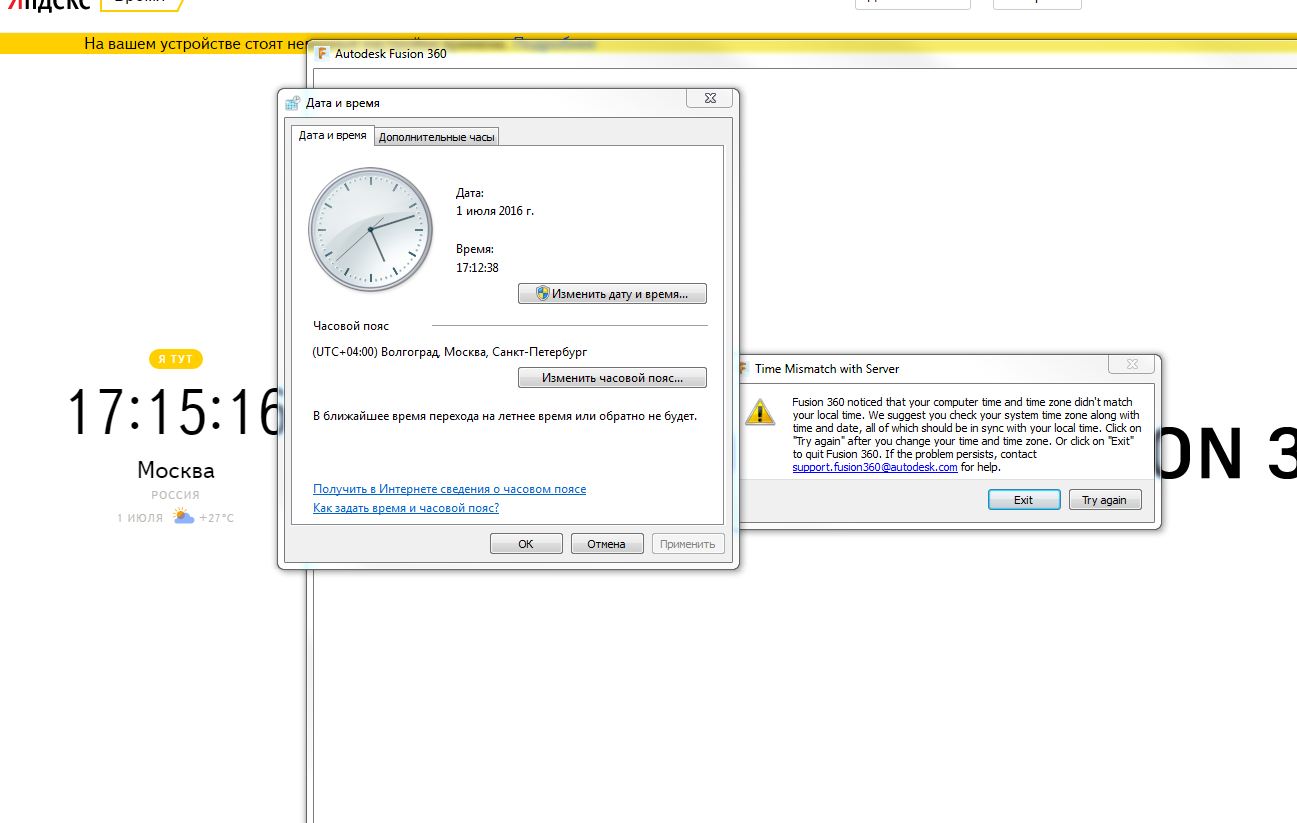The image size is (1297, 823).
Task: Click the time value 17:12:38
Action: pyautogui.click(x=477, y=267)
